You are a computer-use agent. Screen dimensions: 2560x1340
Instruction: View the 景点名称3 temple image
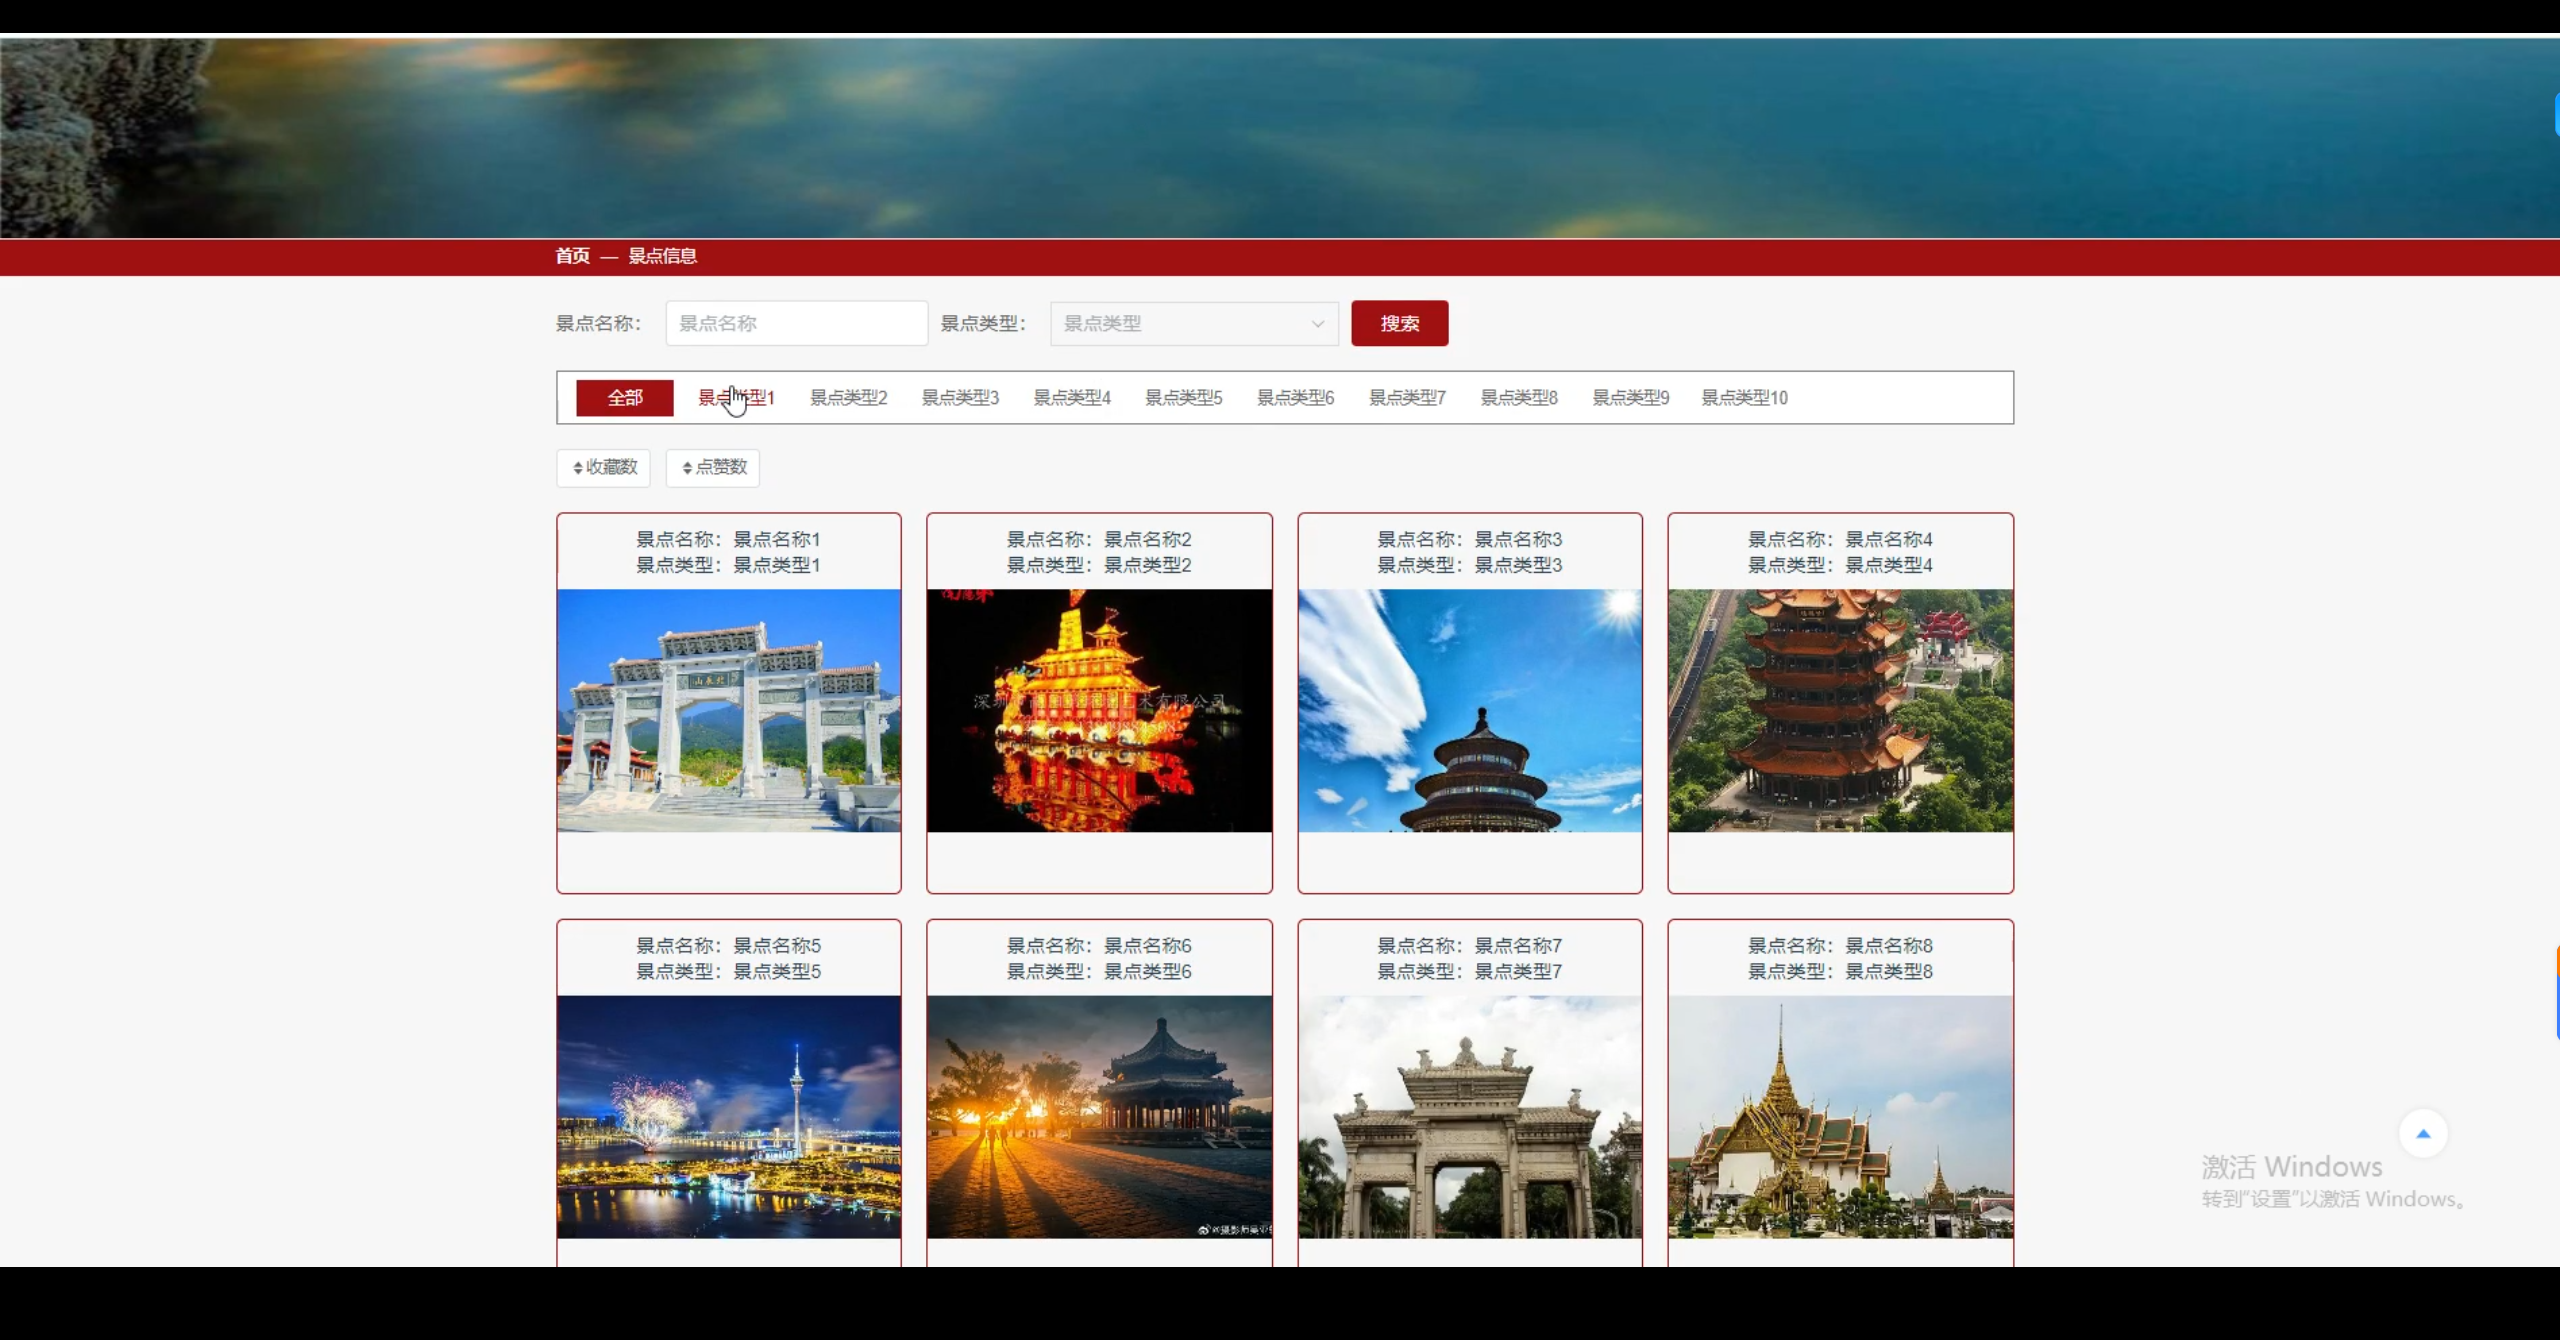[x=1469, y=710]
